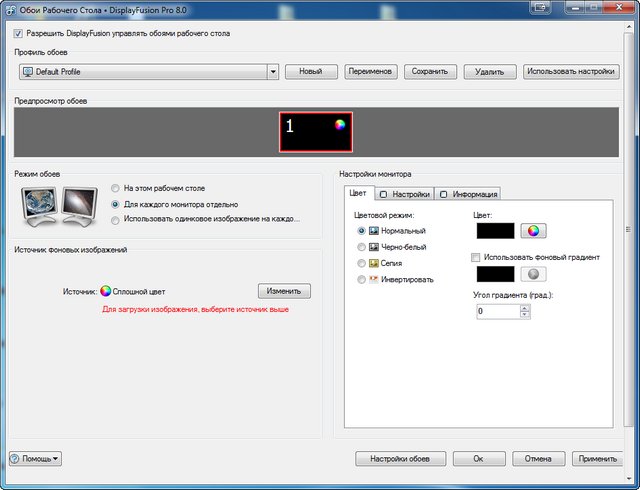Increase the gradient angle with the up arrow
The image size is (640, 490).
(x=525, y=308)
